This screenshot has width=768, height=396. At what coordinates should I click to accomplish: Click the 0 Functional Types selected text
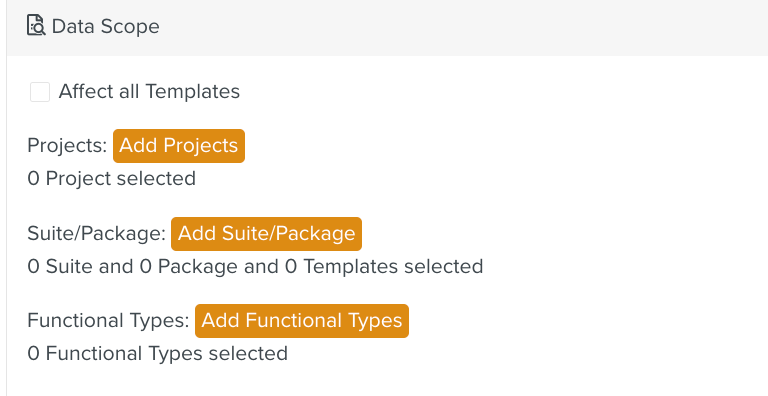coord(158,353)
